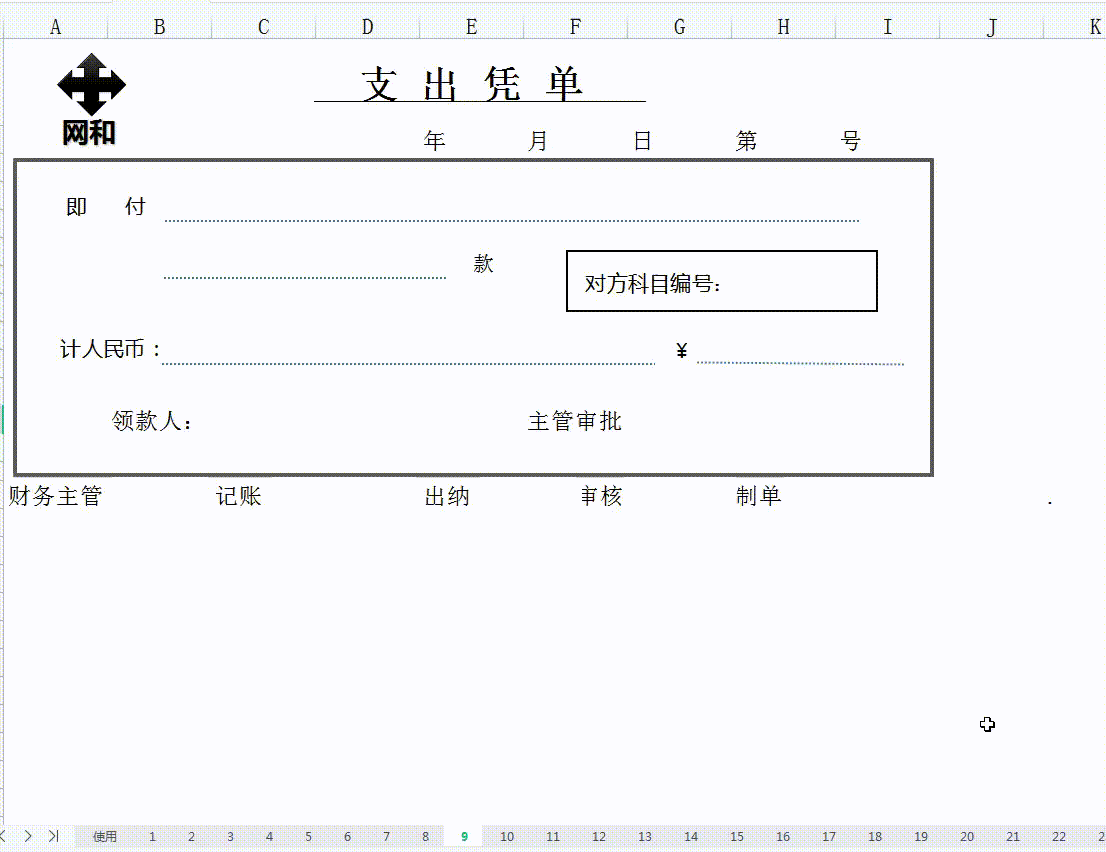Click the 支出凭单 title cell
1106x852 pixels.
pyautogui.click(x=481, y=85)
